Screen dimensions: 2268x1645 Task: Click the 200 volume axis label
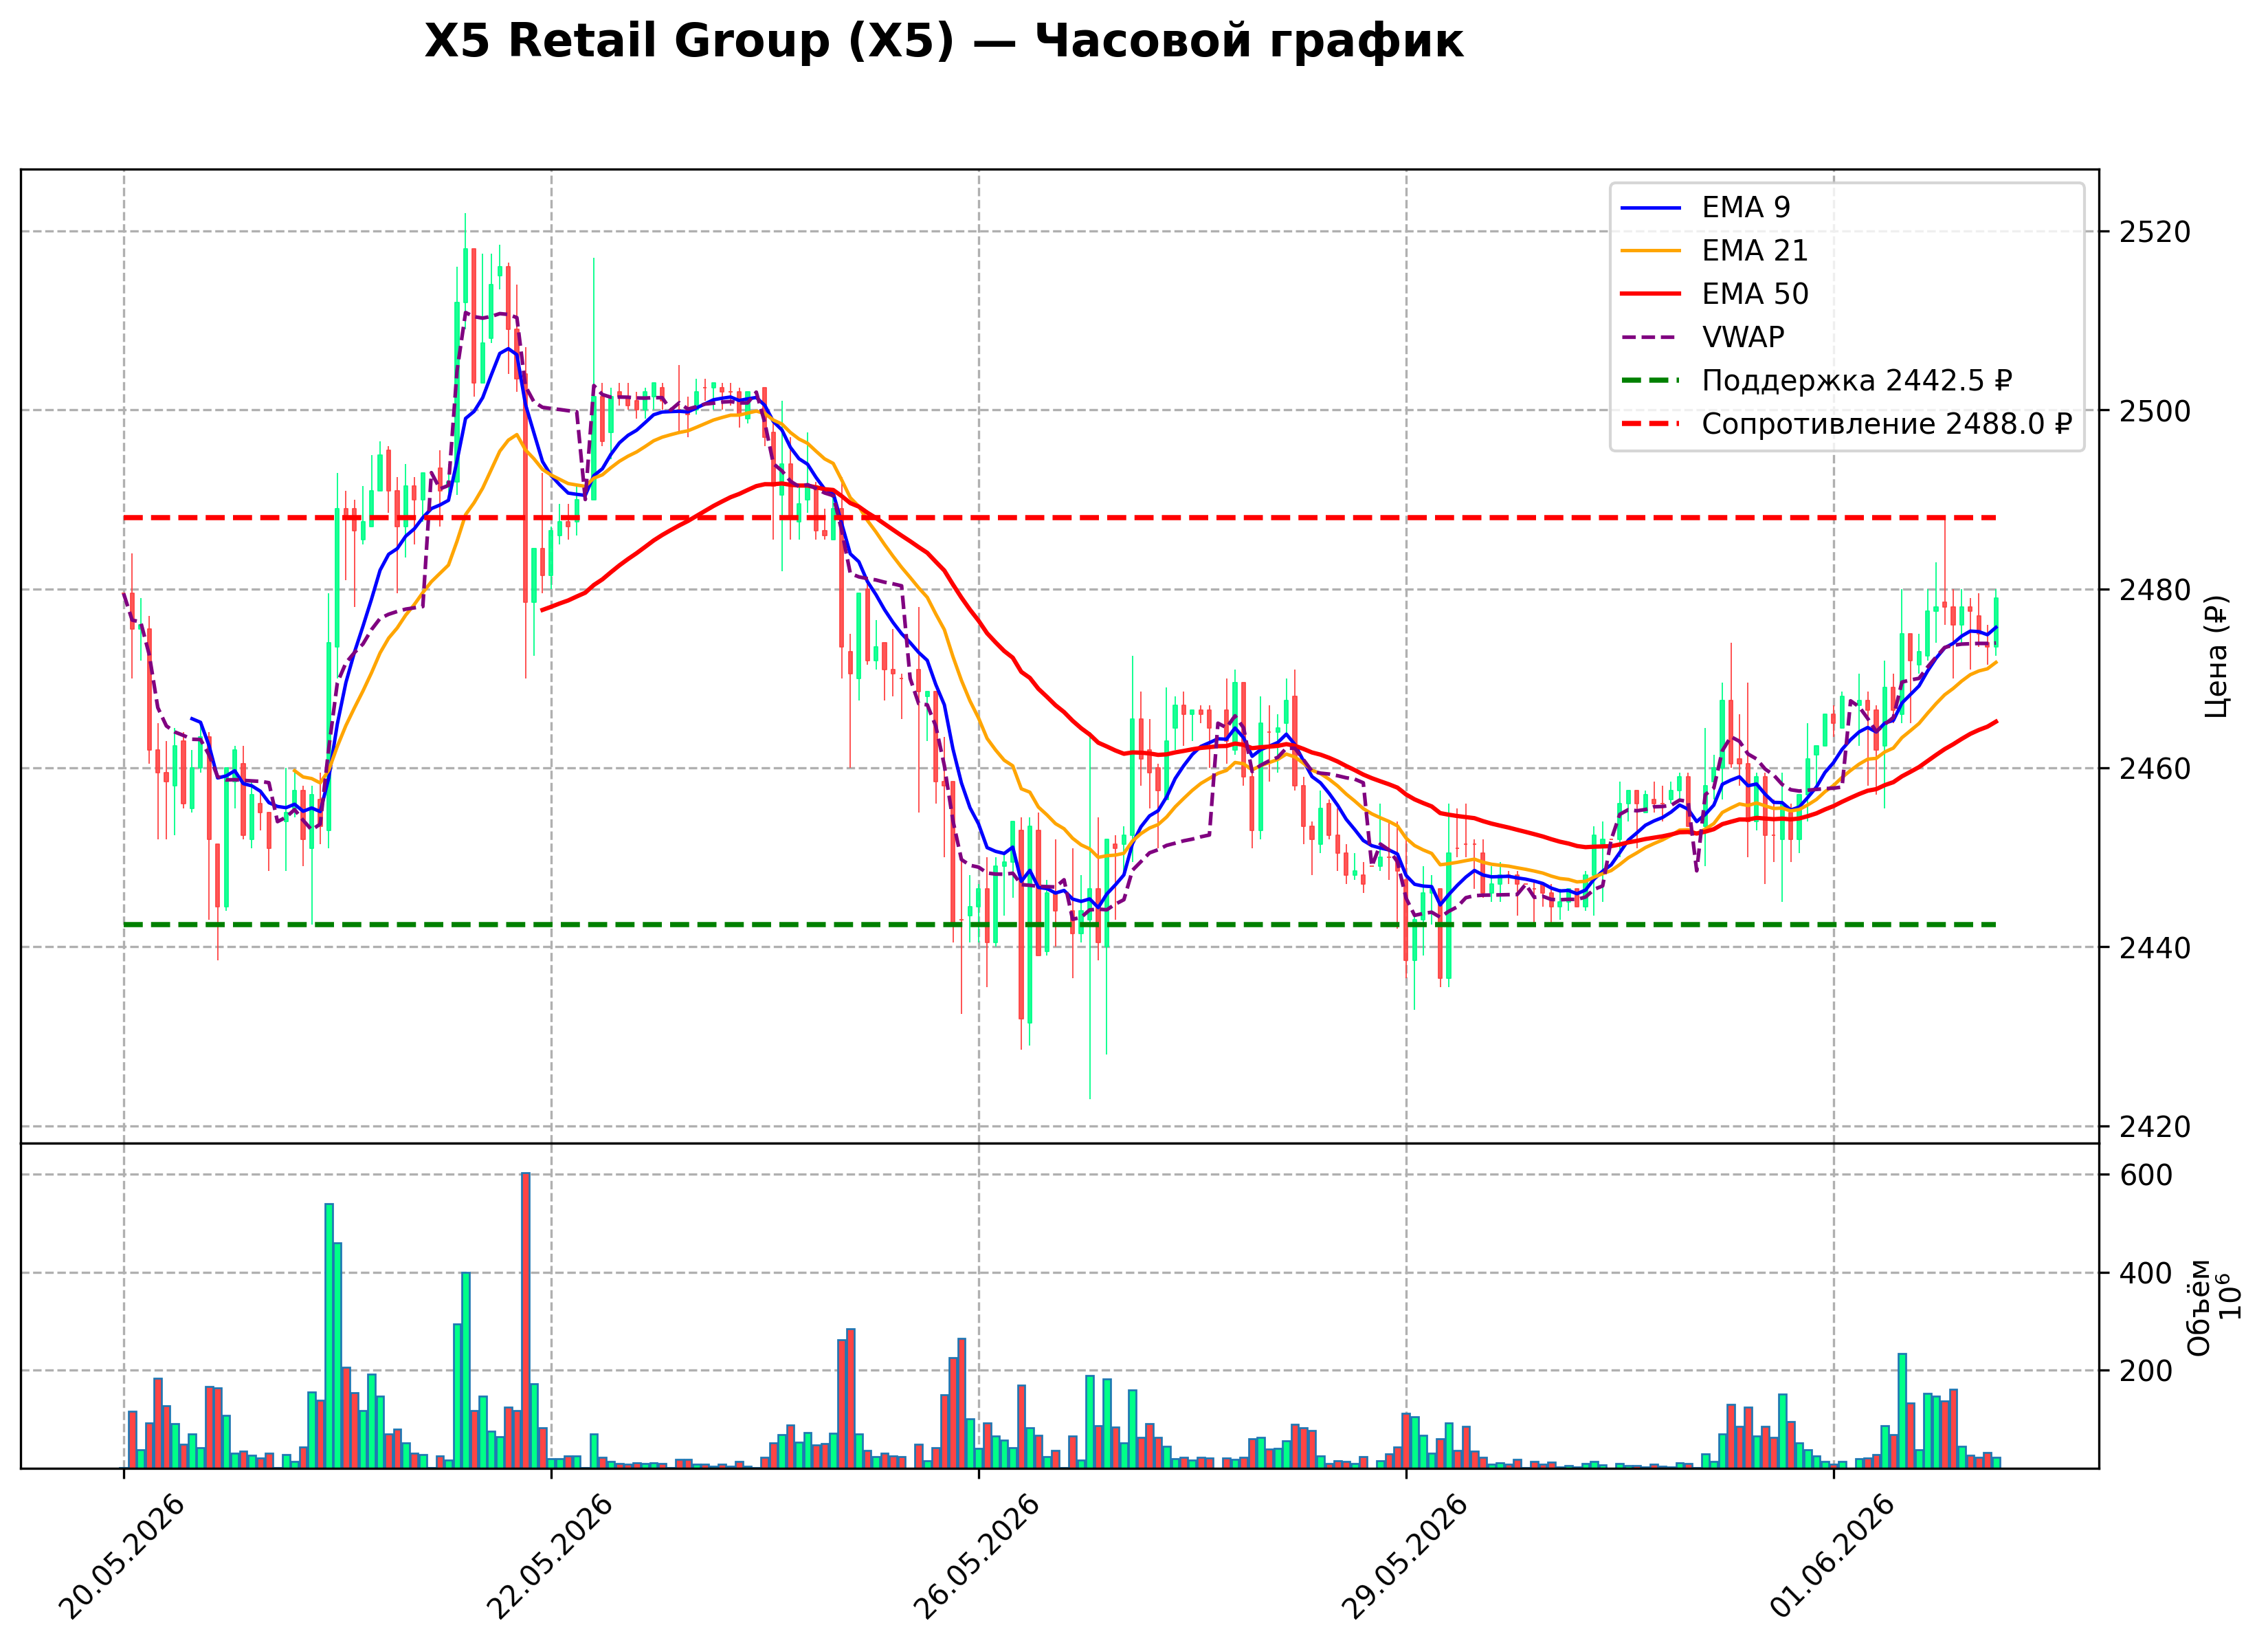(x=2147, y=1372)
